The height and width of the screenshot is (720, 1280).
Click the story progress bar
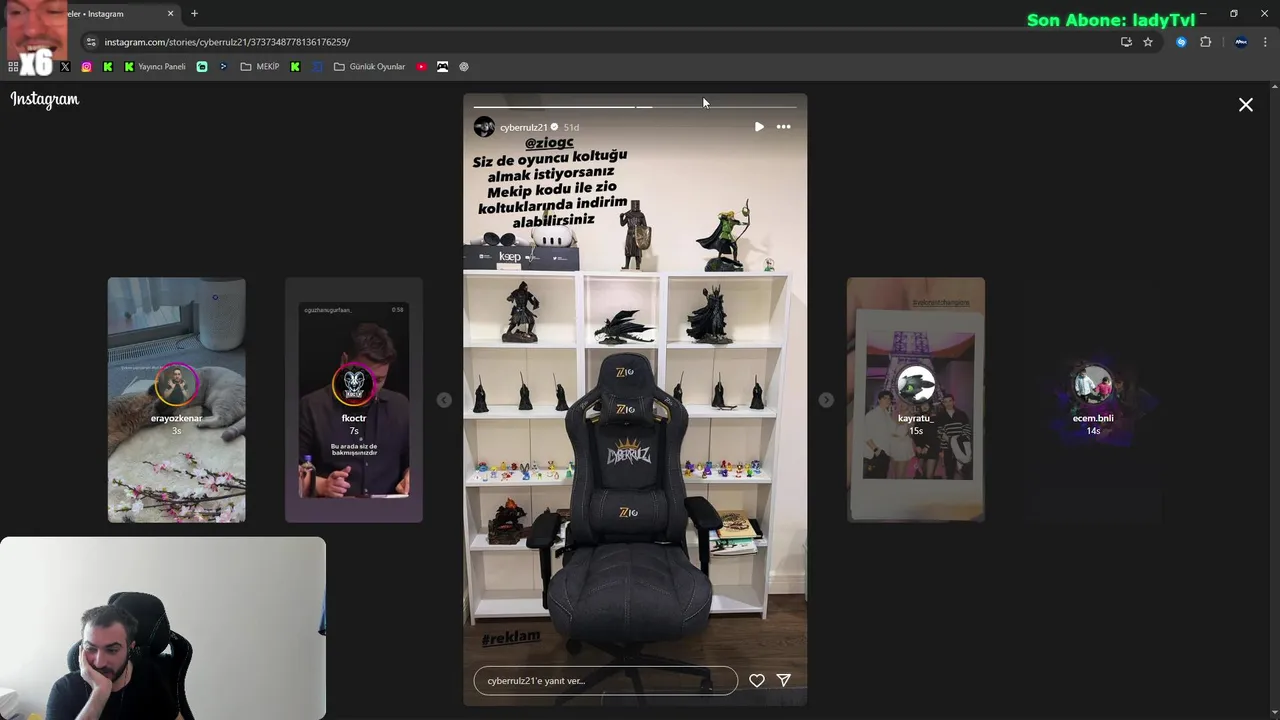coord(635,106)
